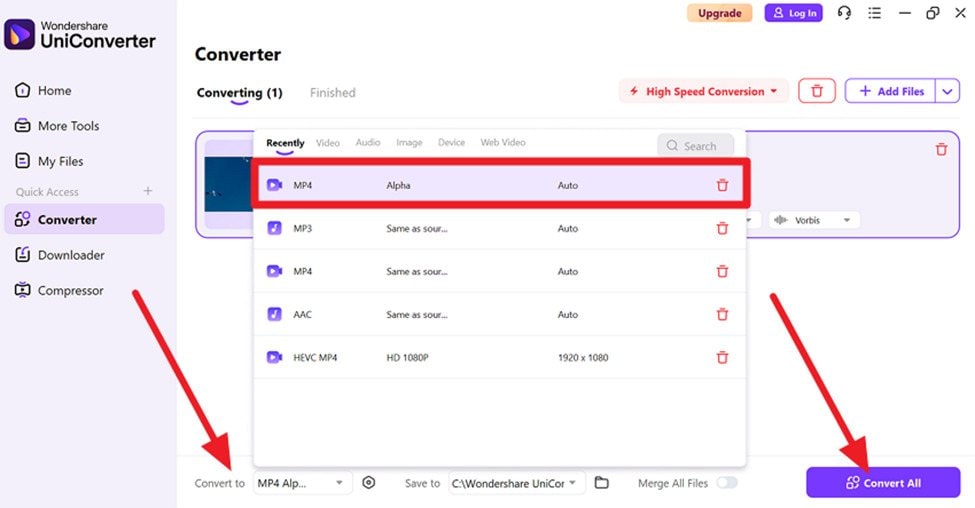975x508 pixels.
Task: Remove the file card using its trash icon
Action: (x=941, y=149)
